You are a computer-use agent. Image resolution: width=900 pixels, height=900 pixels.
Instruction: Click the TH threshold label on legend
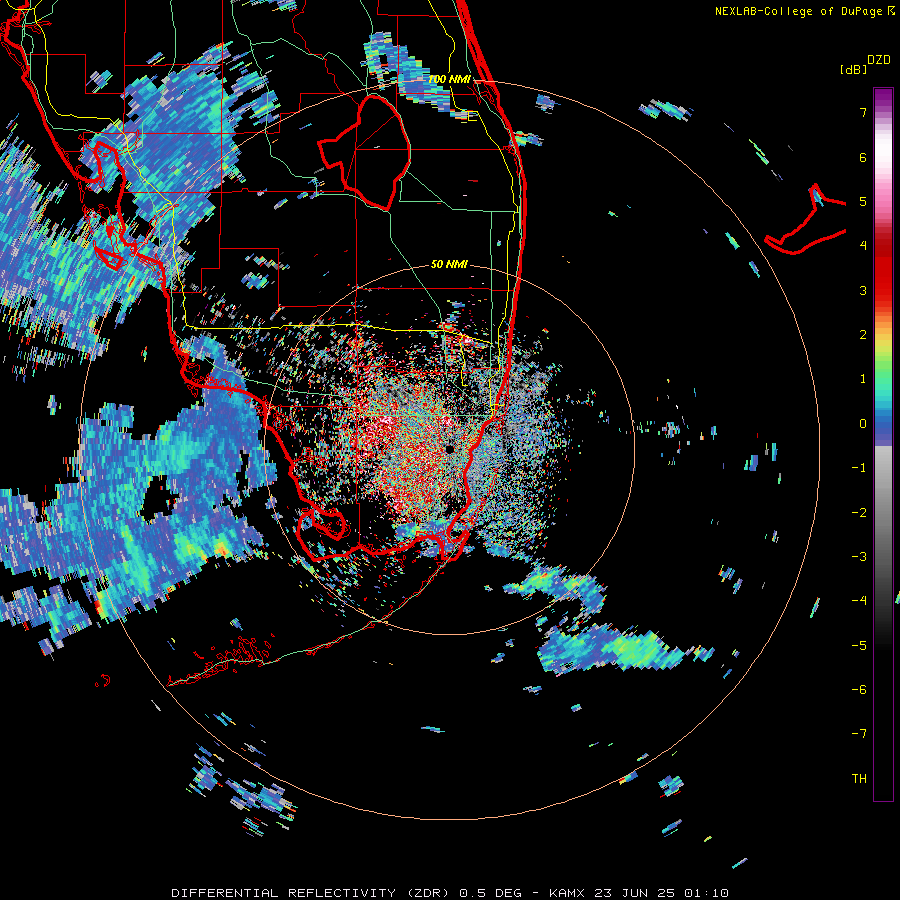click(859, 778)
